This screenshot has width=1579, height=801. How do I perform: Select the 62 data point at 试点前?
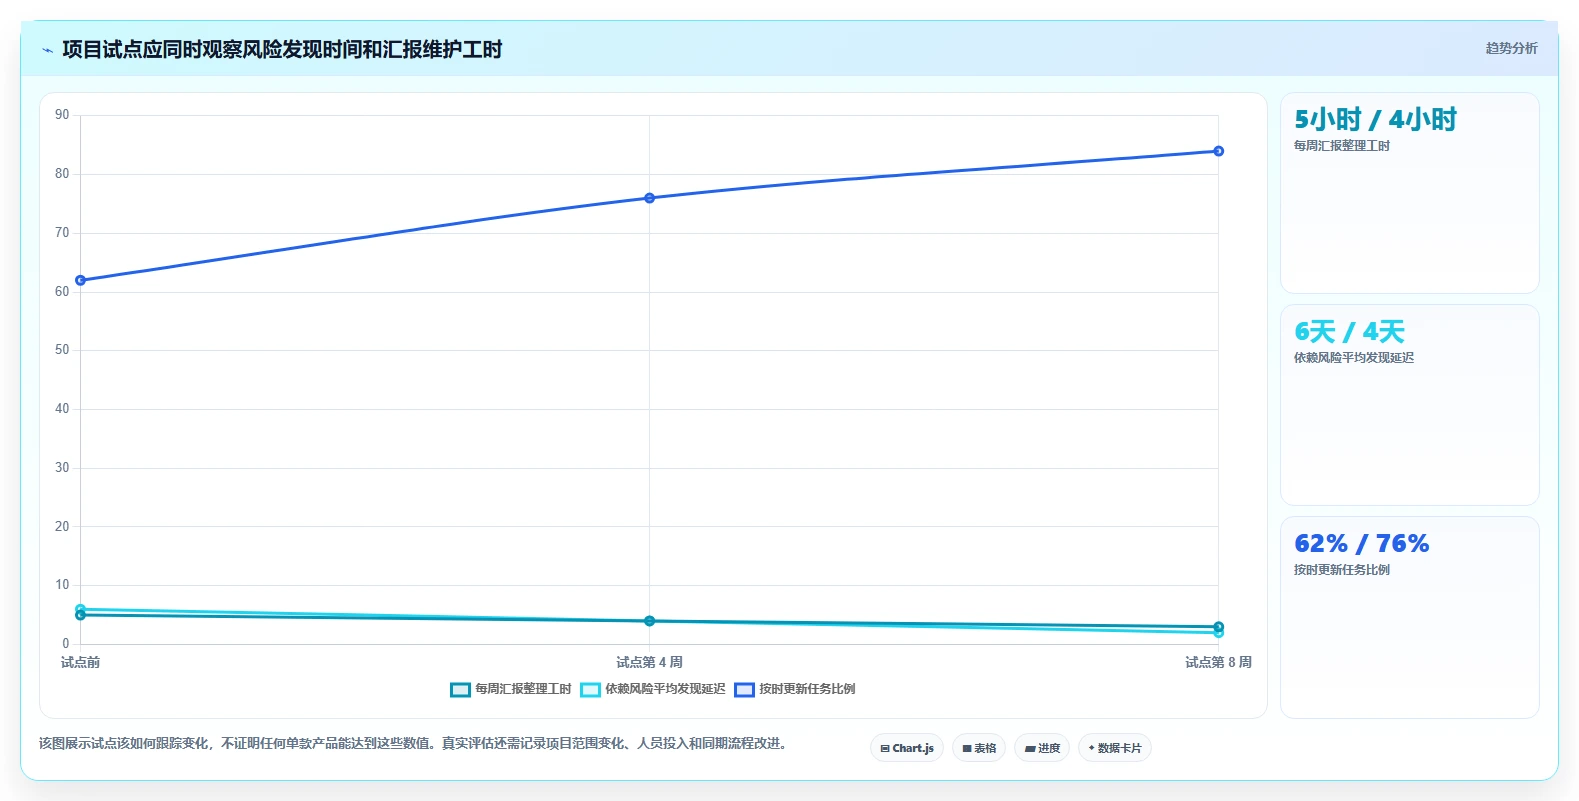pos(80,280)
